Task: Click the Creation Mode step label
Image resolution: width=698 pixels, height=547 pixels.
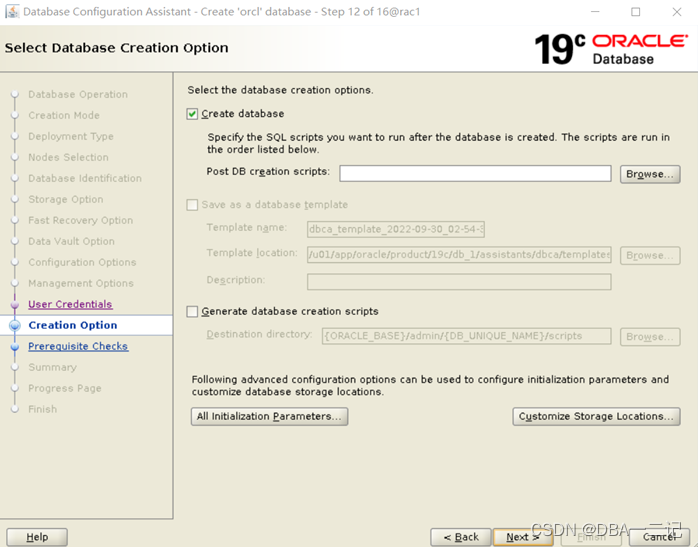Action: (x=64, y=115)
